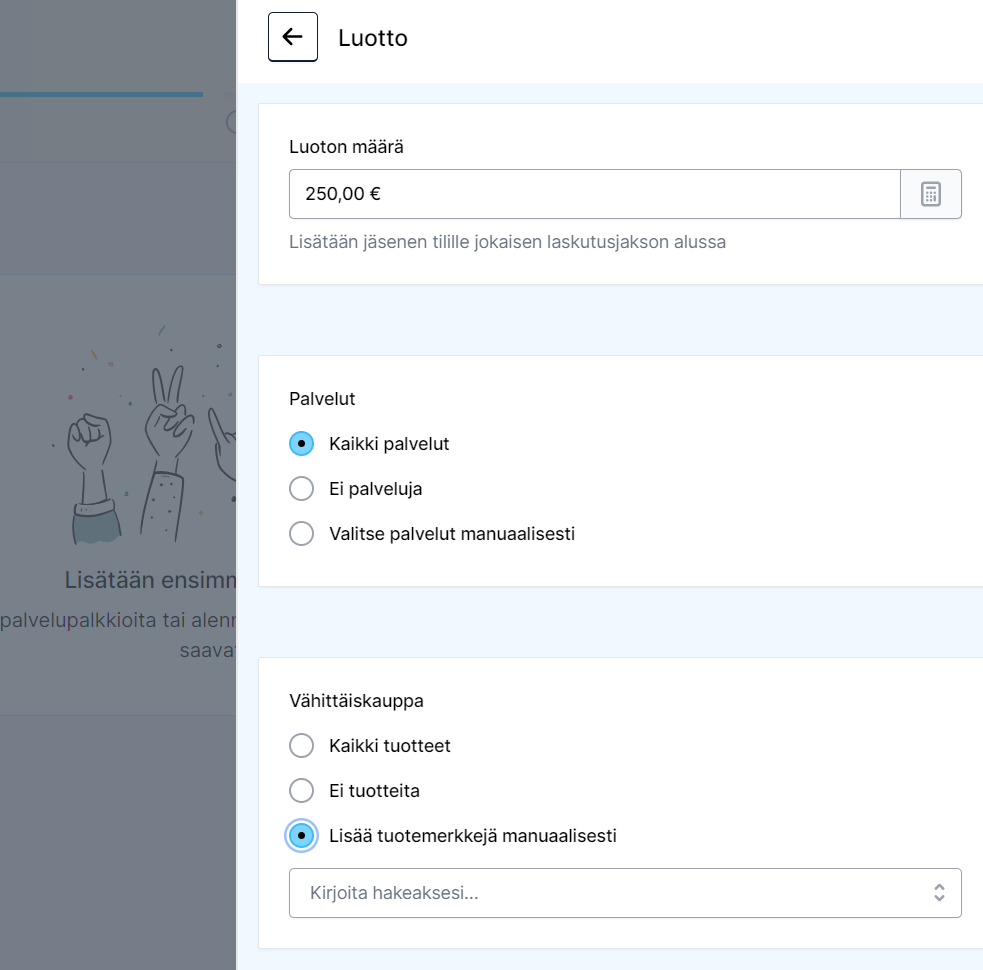Click the 'Luoton määrä' amount field
Image resolution: width=983 pixels, height=970 pixels.
[594, 194]
